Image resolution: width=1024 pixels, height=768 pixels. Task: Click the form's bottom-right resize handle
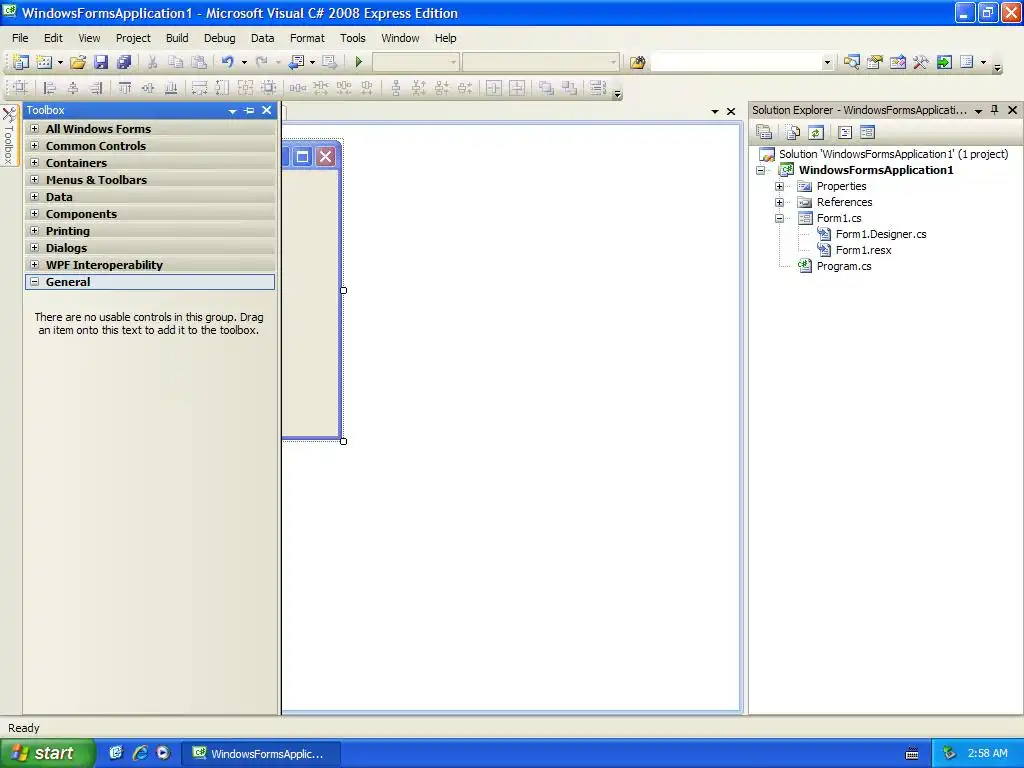344,441
